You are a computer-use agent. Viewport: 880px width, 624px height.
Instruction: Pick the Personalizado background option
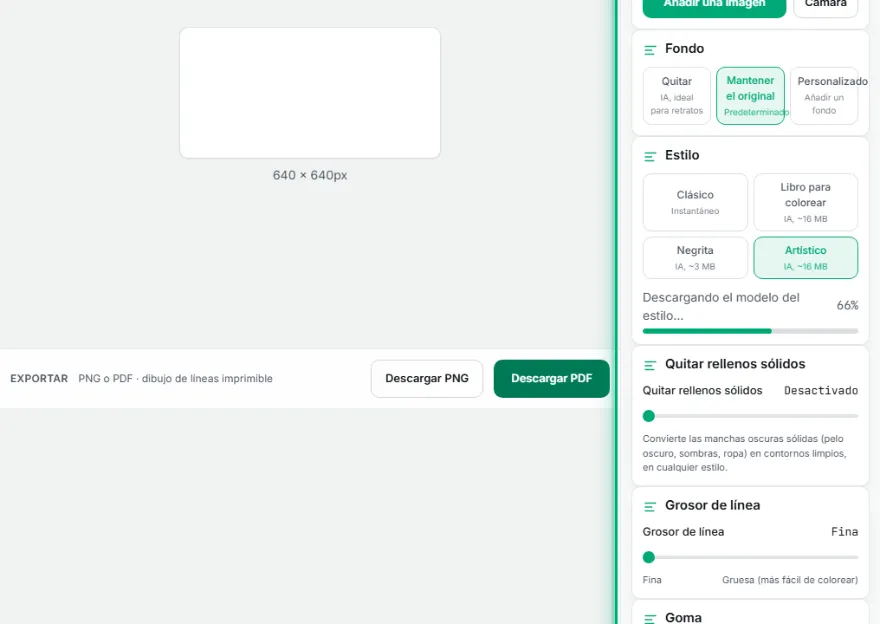click(824, 95)
